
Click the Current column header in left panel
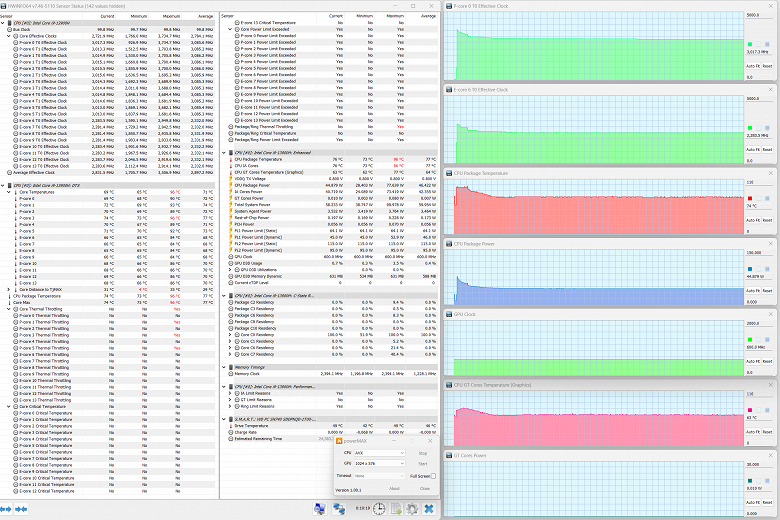point(107,16)
